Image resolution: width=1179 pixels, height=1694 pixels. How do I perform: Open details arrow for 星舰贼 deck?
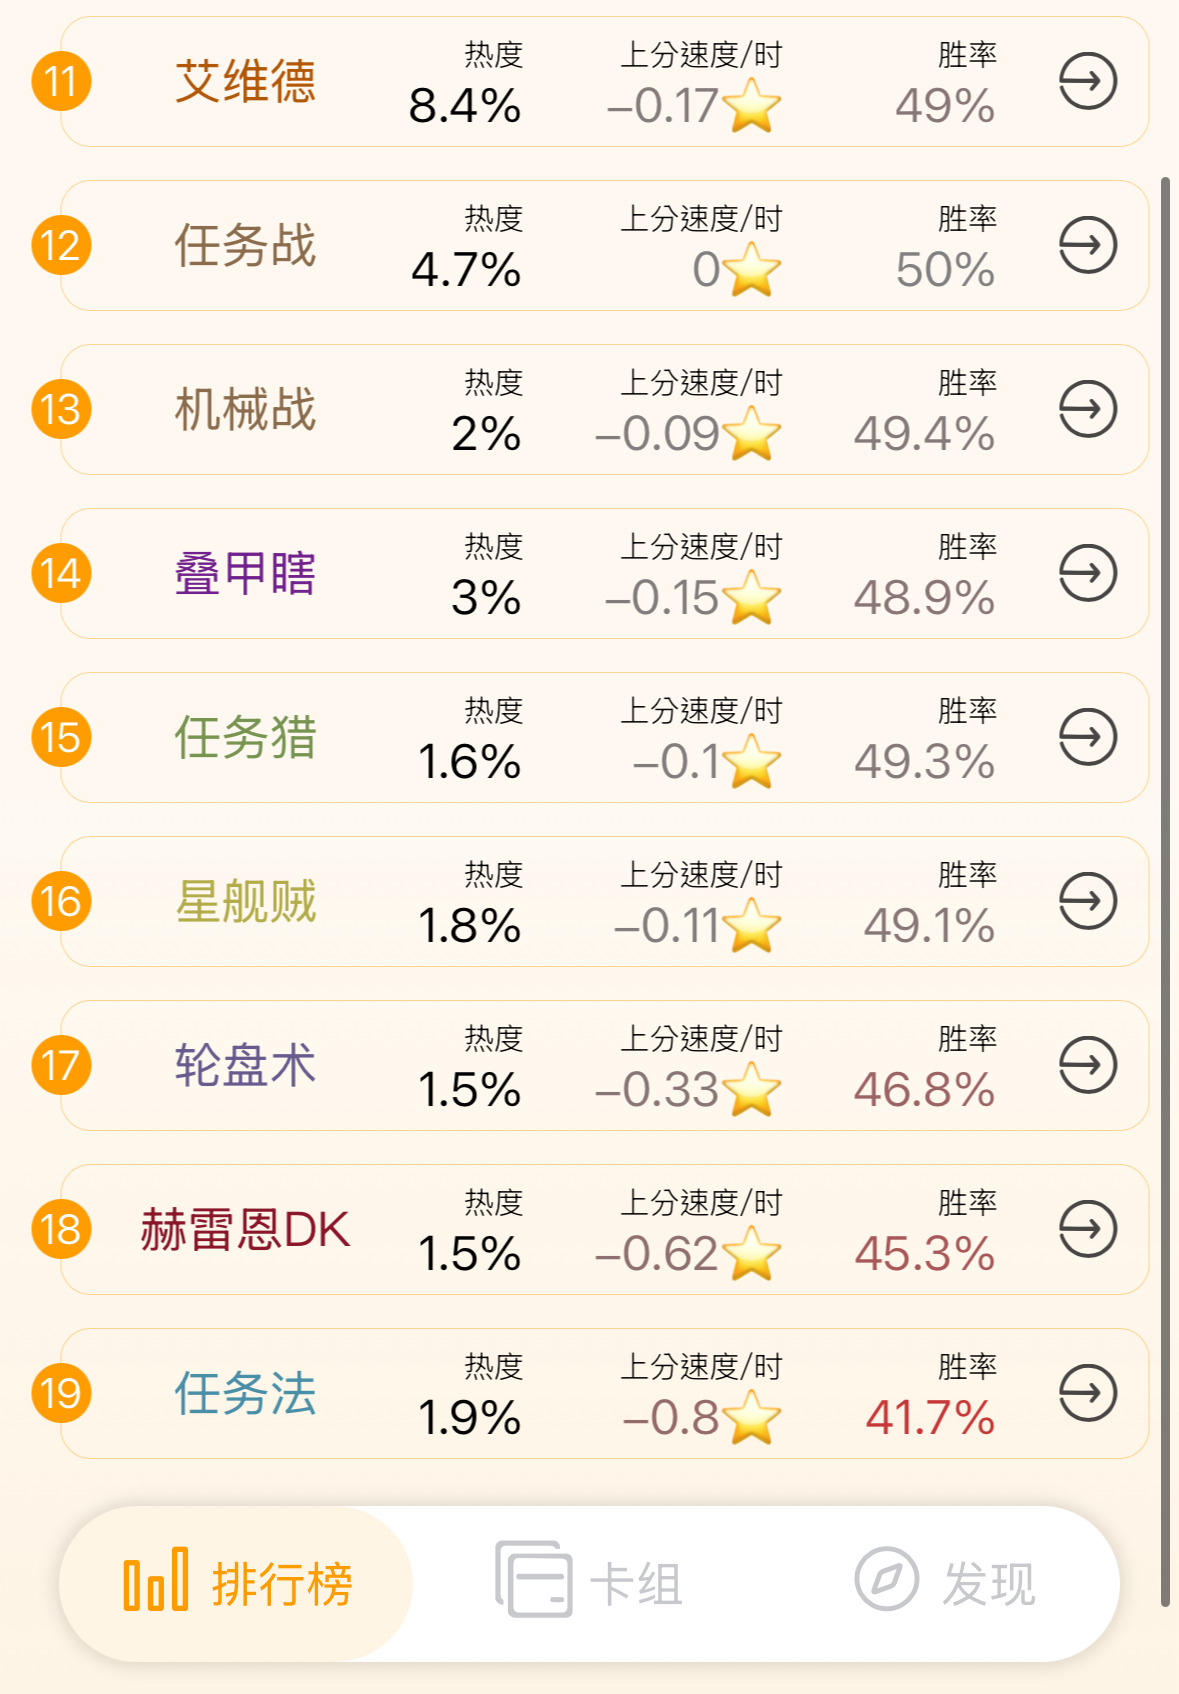tap(1087, 901)
